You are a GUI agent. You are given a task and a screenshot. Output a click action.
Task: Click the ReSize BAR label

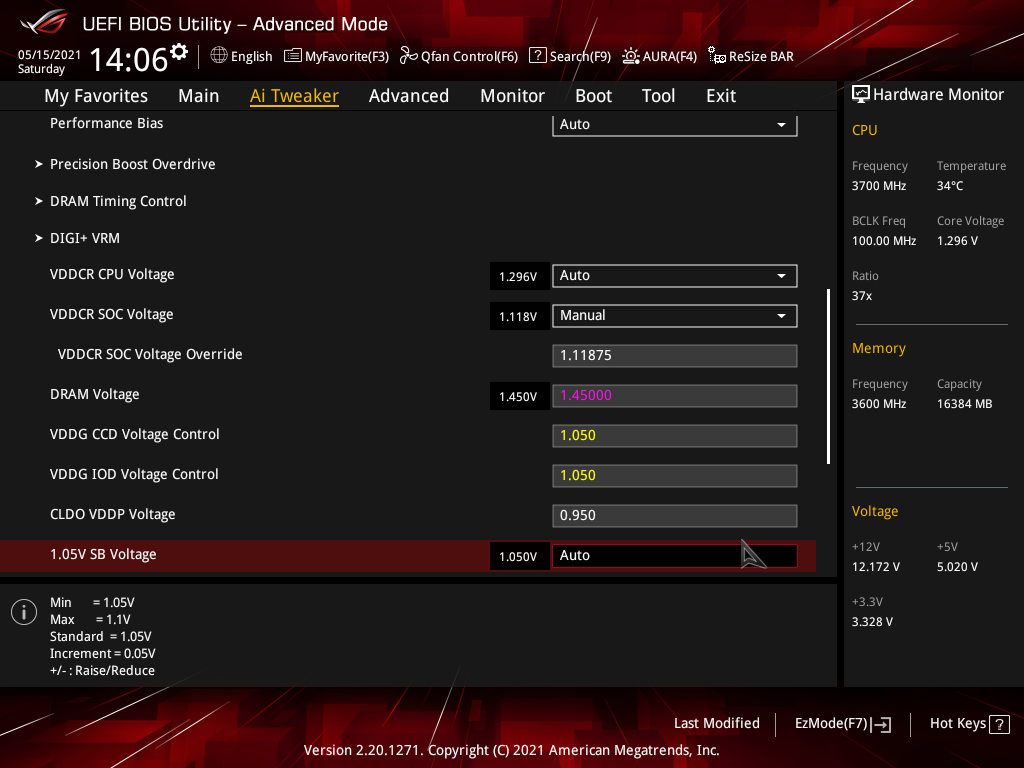pyautogui.click(x=761, y=56)
